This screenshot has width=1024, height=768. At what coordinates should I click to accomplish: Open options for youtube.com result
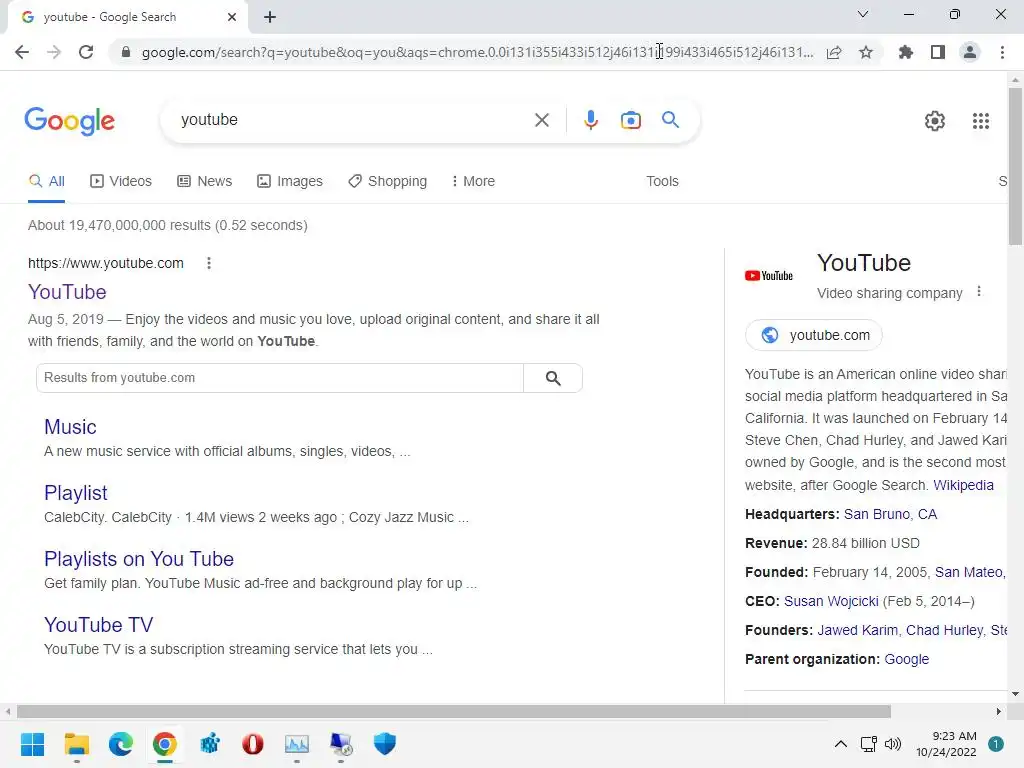[209, 263]
